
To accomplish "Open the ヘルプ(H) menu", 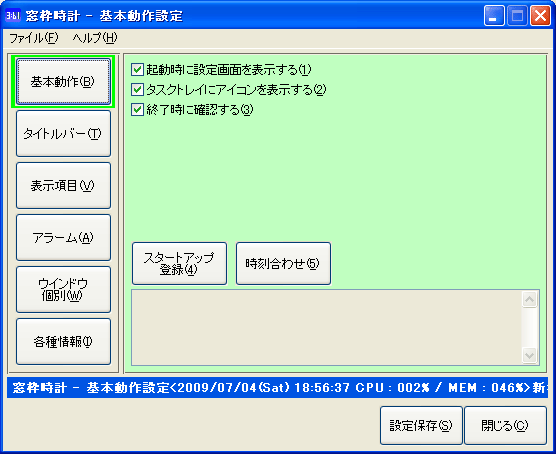I will tap(95, 38).
